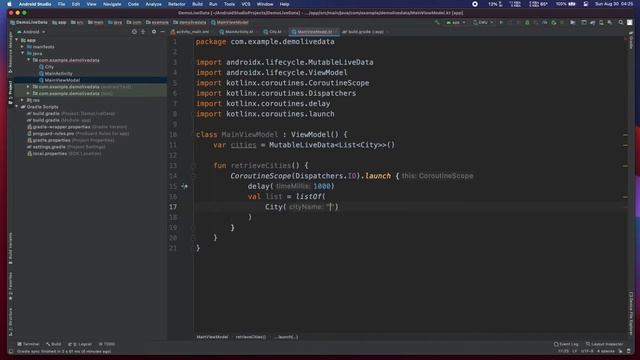Click the tool window quick-access icon bottom-left
Image resolution: width=640 pixels, height=360 pixels.
pyautogui.click(x=11, y=351)
